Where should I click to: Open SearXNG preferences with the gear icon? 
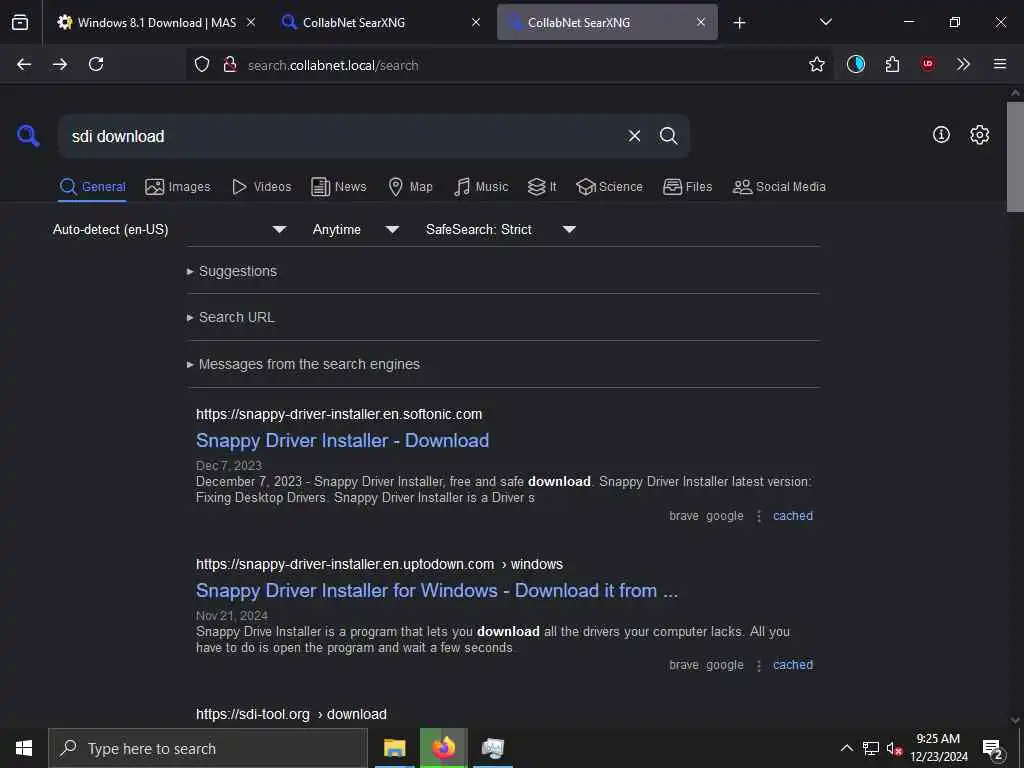pos(980,135)
